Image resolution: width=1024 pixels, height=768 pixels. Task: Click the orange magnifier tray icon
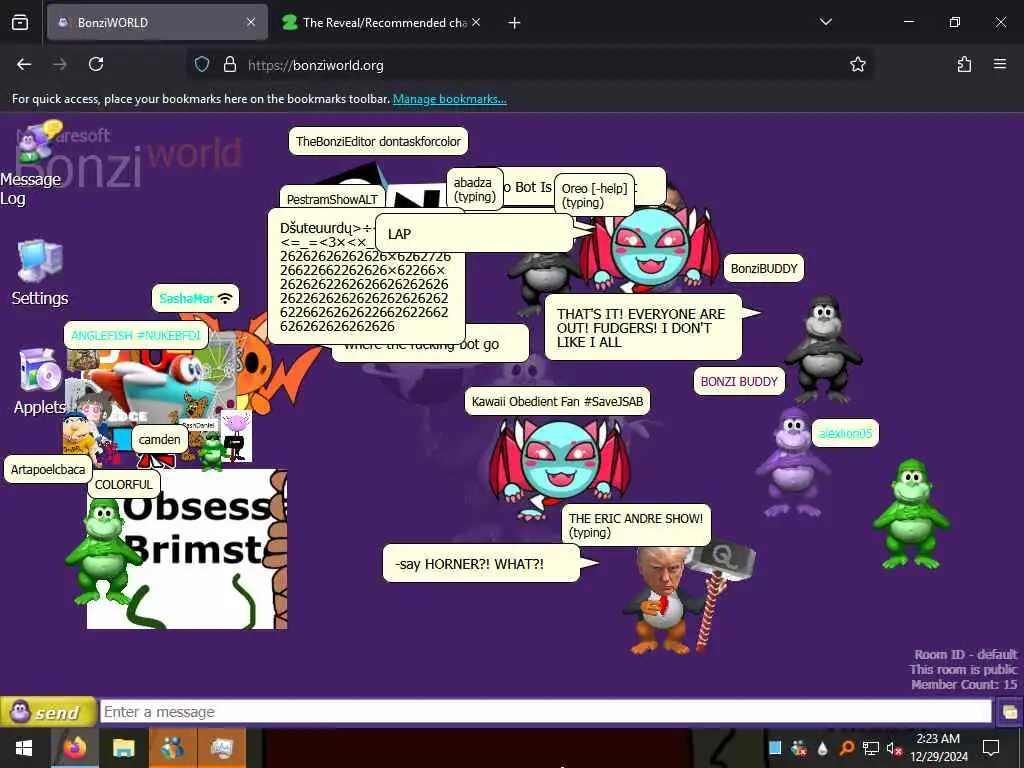(846, 748)
